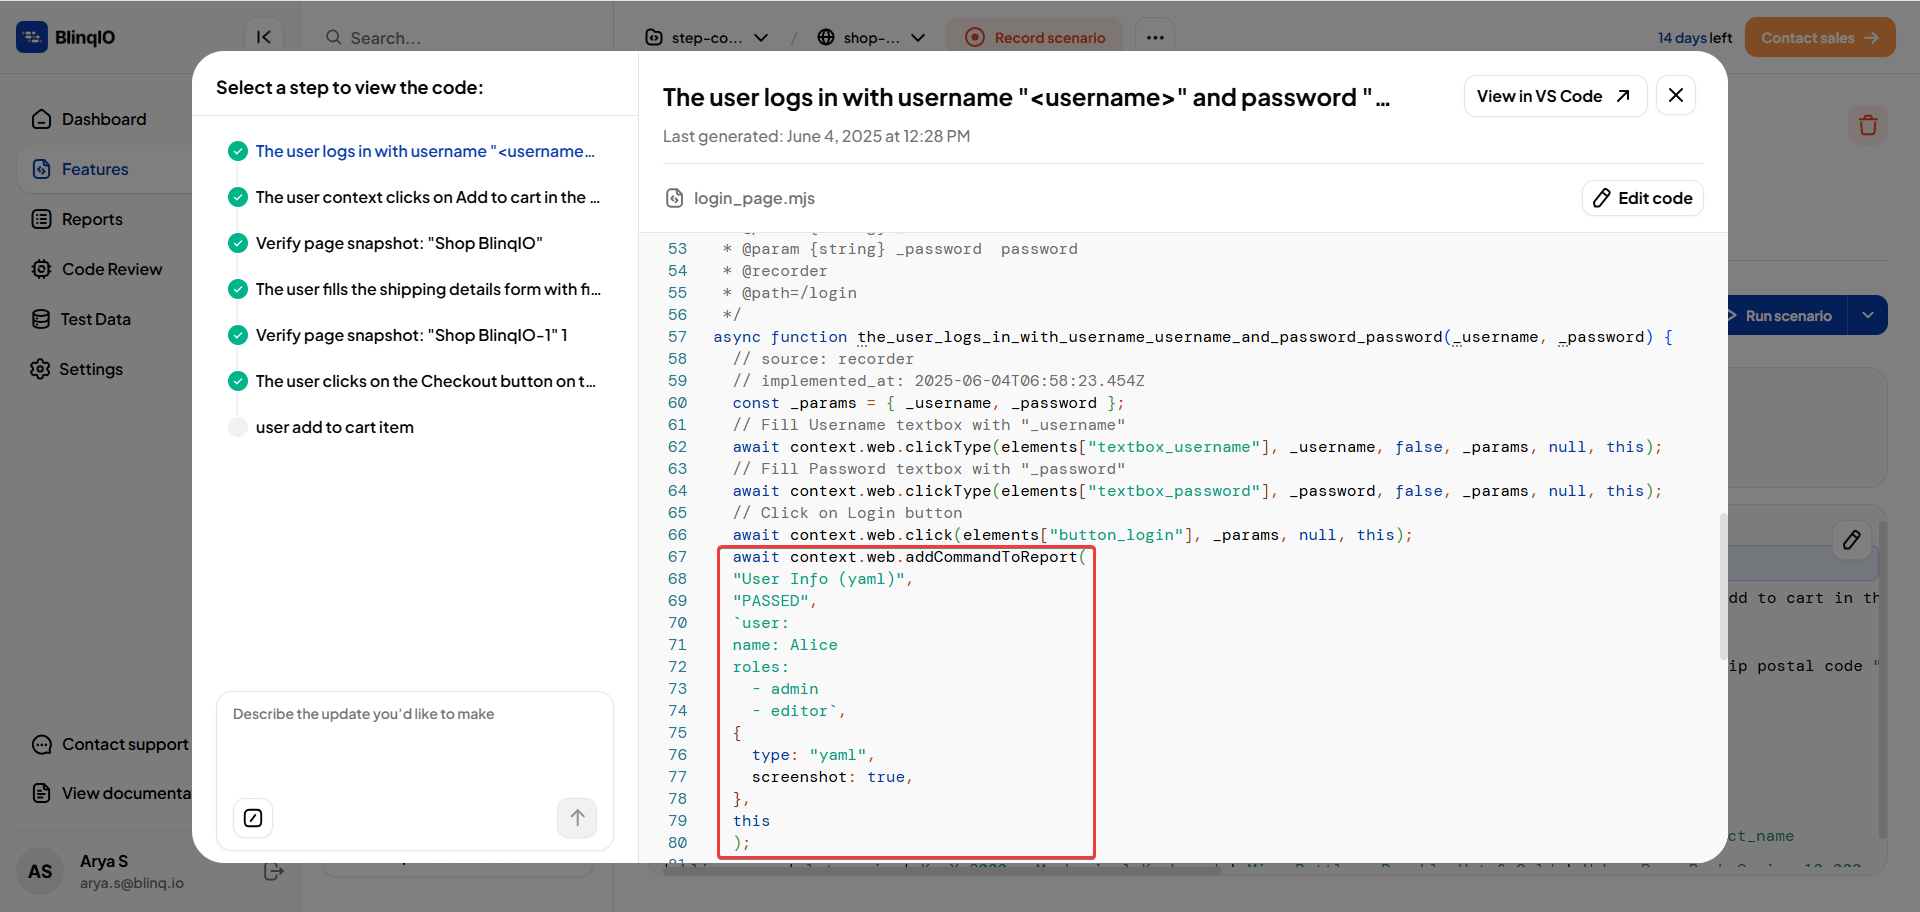The image size is (1920, 912).
Task: Delete the scenario using the trash icon
Action: 1868,125
